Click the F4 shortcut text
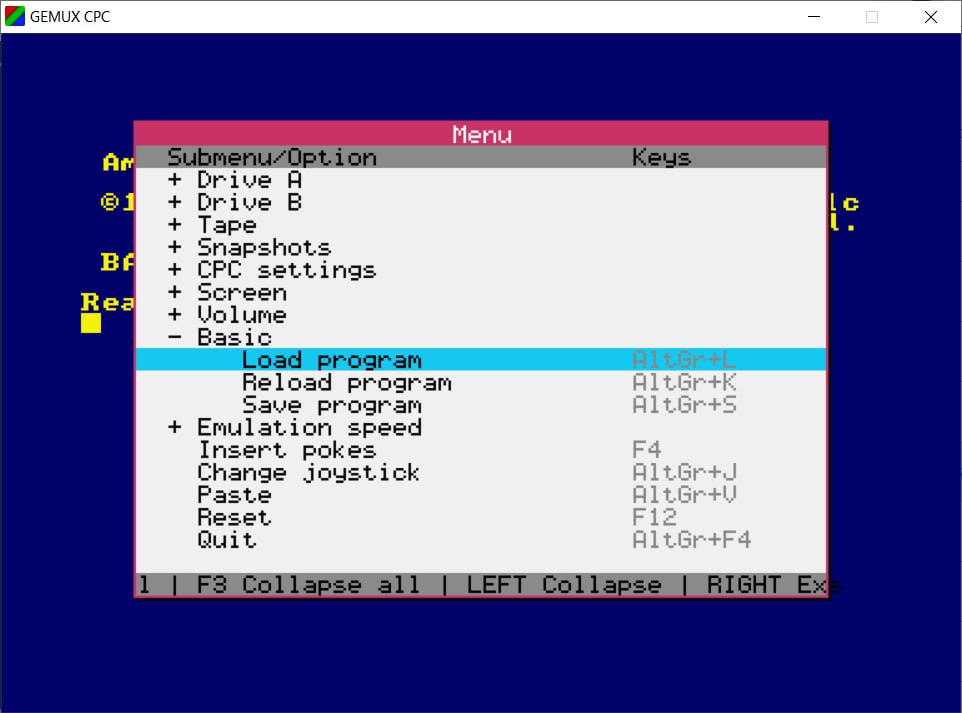The height and width of the screenshot is (713, 962). point(647,450)
